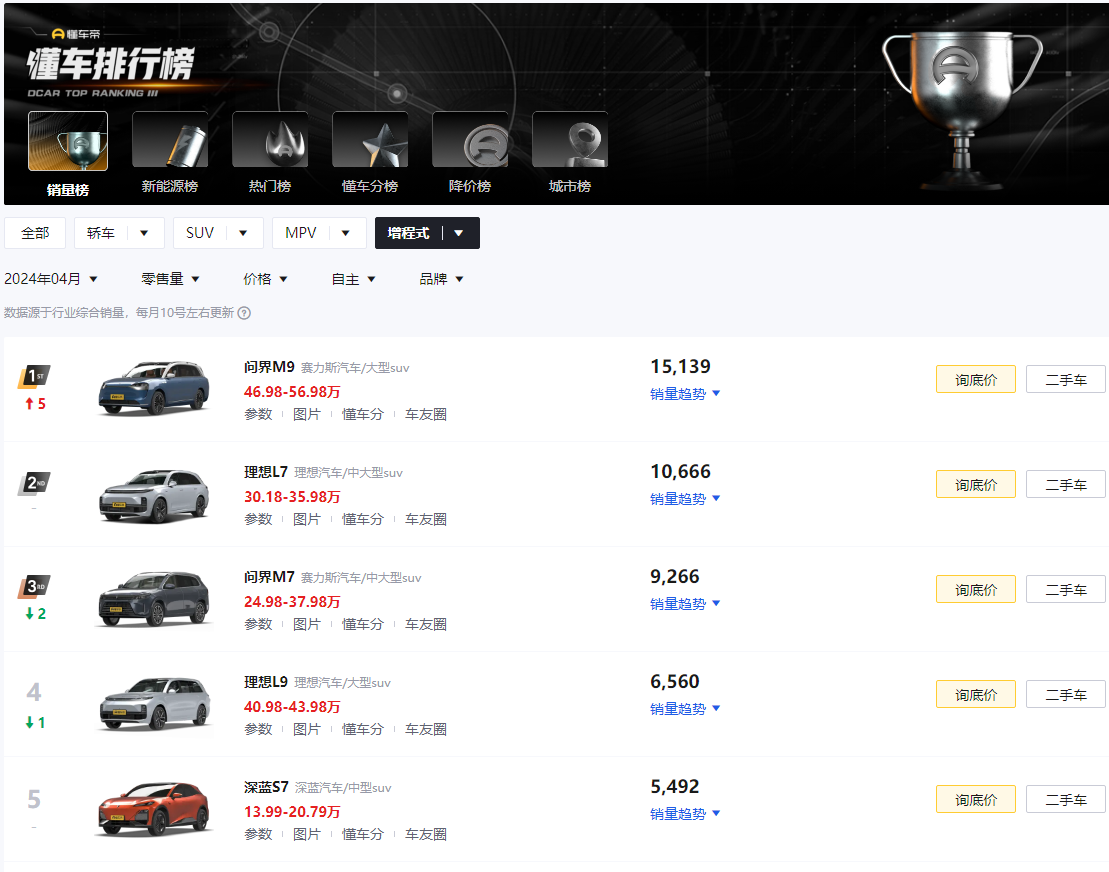Open 懂车分 link under 问界M7

click(363, 624)
